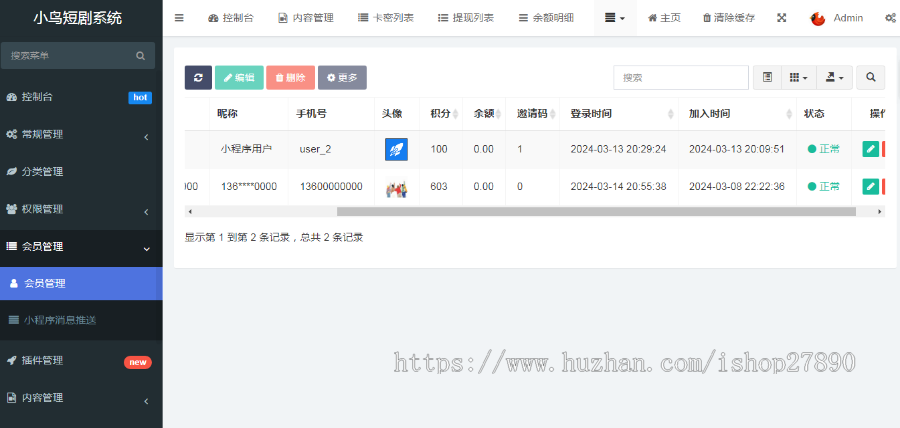Sort by the 积分 column header
The height and width of the screenshot is (428, 900).
pyautogui.click(x=441, y=114)
